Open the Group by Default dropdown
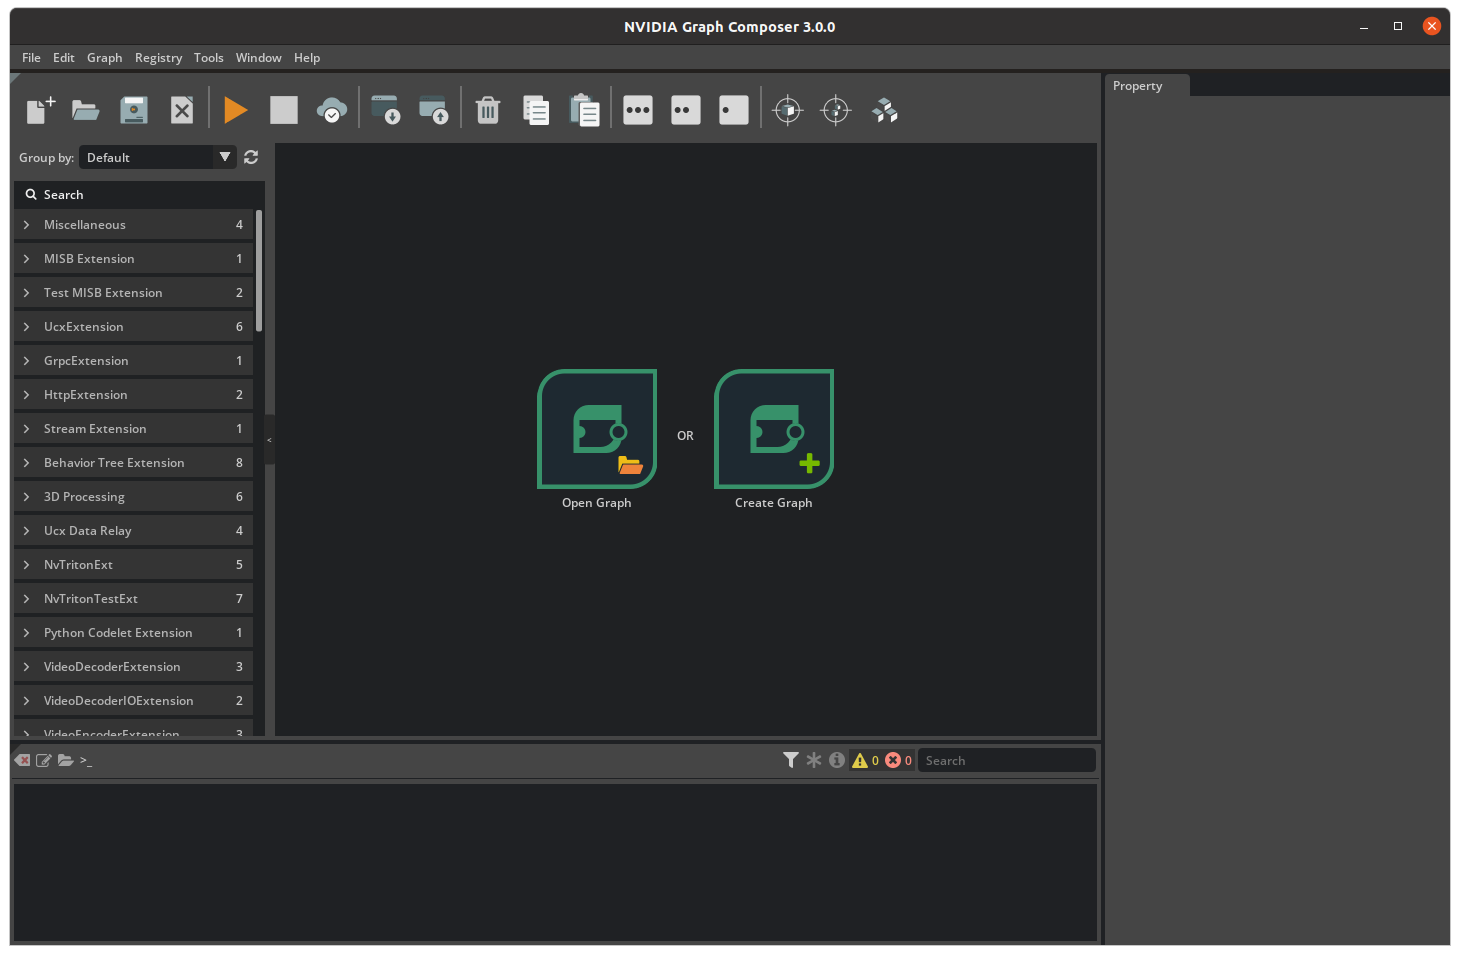This screenshot has height=955, width=1460. coord(157,157)
